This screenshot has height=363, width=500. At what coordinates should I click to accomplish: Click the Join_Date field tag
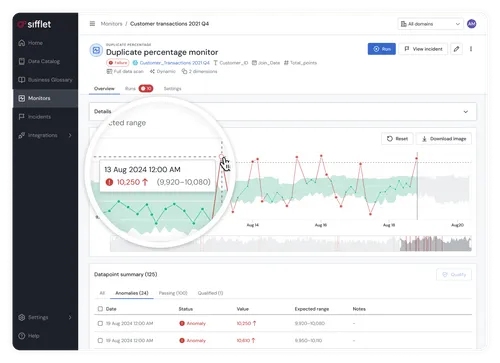click(x=266, y=63)
